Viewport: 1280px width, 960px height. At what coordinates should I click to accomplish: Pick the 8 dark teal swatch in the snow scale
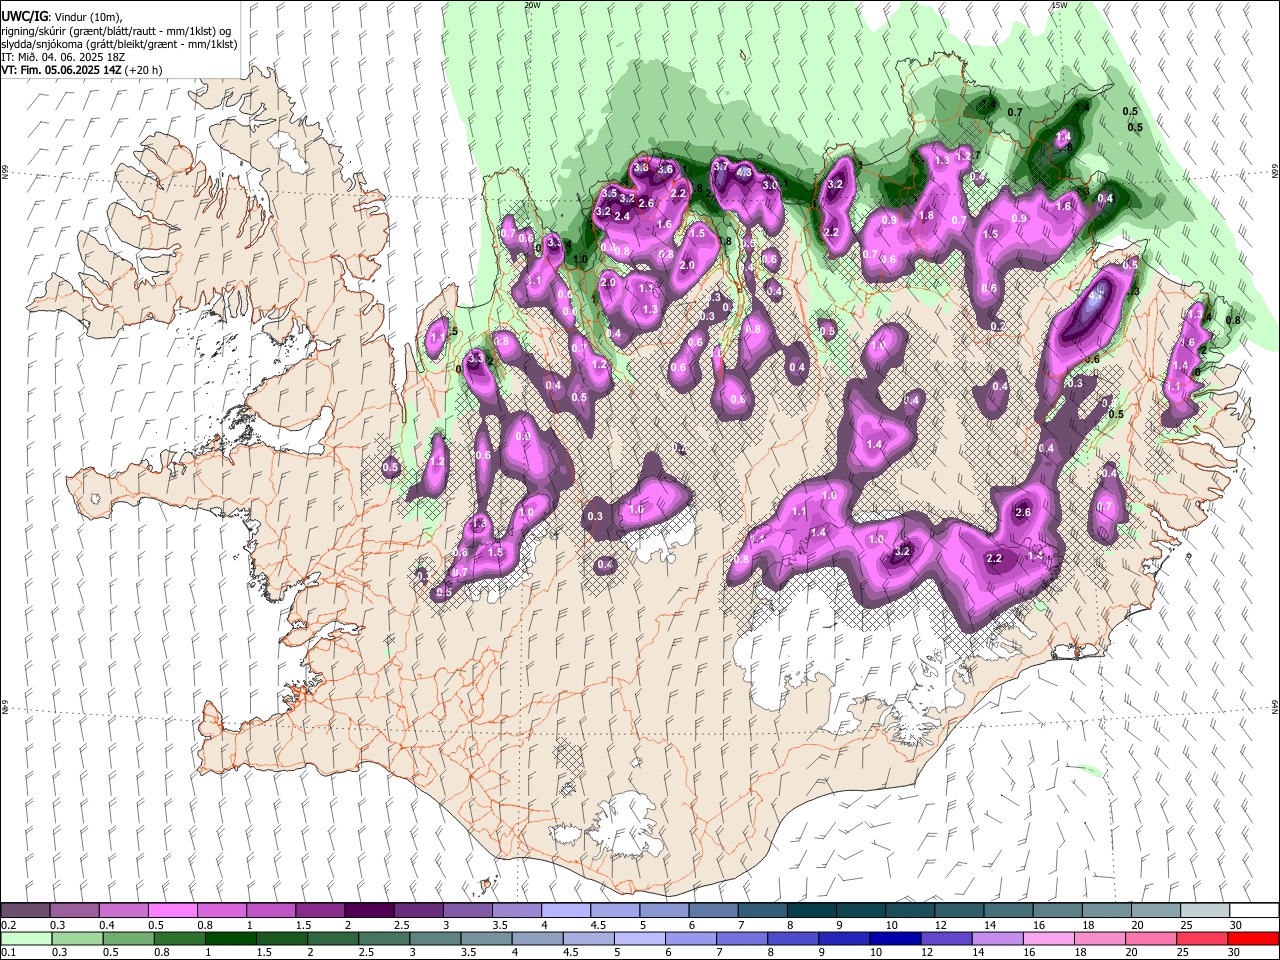tap(810, 911)
